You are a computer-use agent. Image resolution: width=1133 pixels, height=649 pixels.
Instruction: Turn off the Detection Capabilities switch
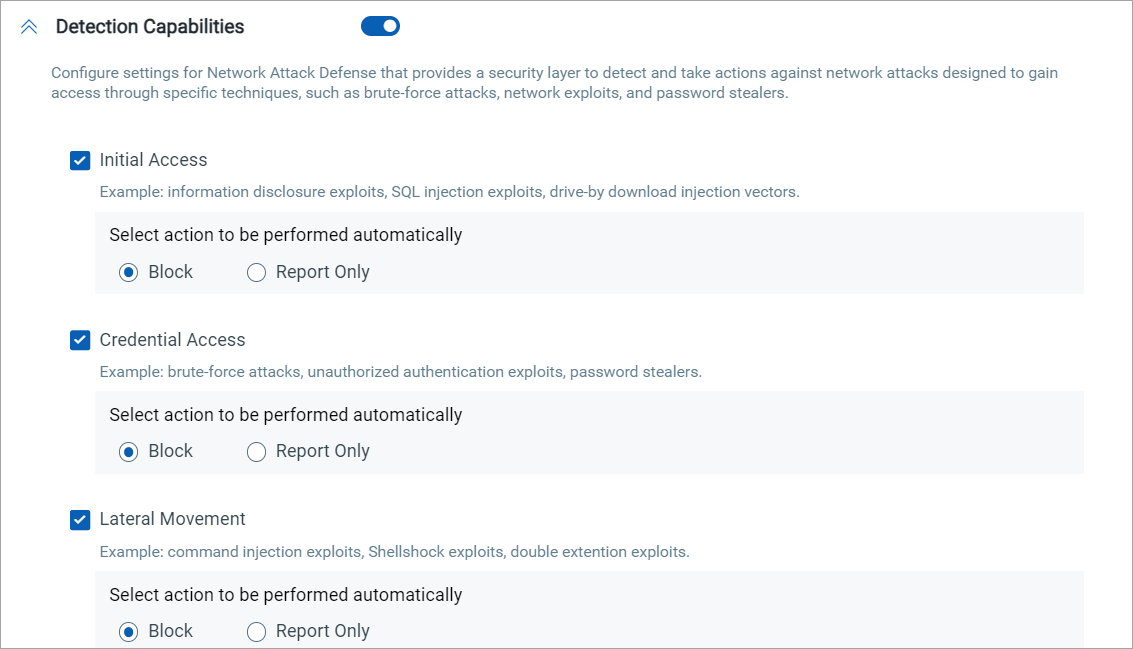380,26
